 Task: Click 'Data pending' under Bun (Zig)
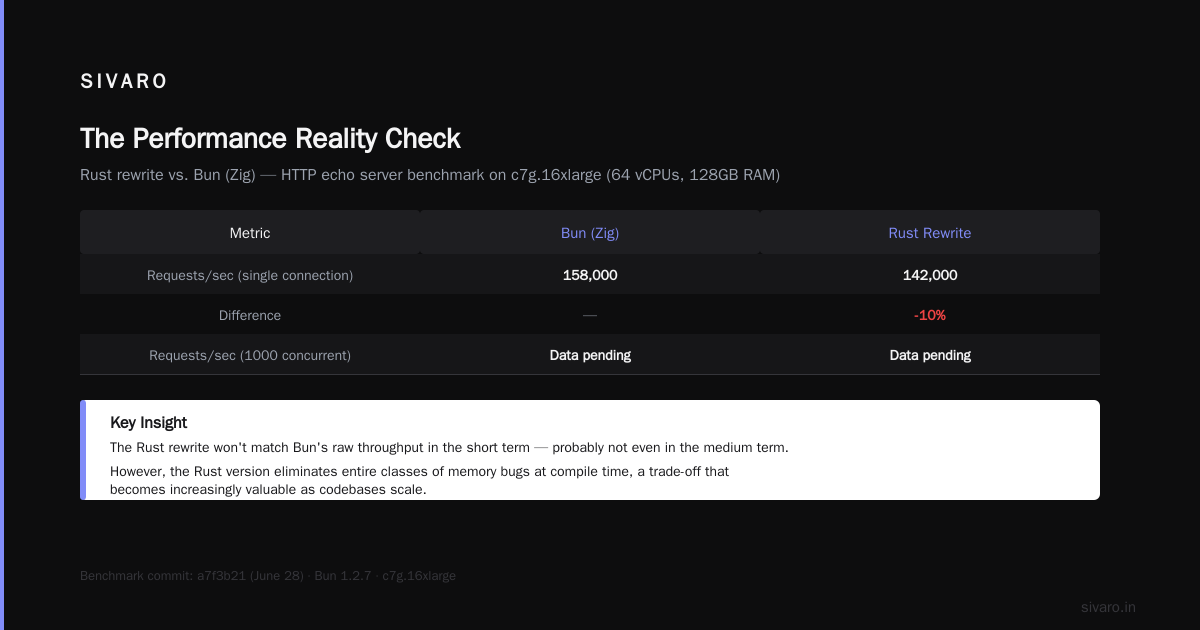click(590, 355)
